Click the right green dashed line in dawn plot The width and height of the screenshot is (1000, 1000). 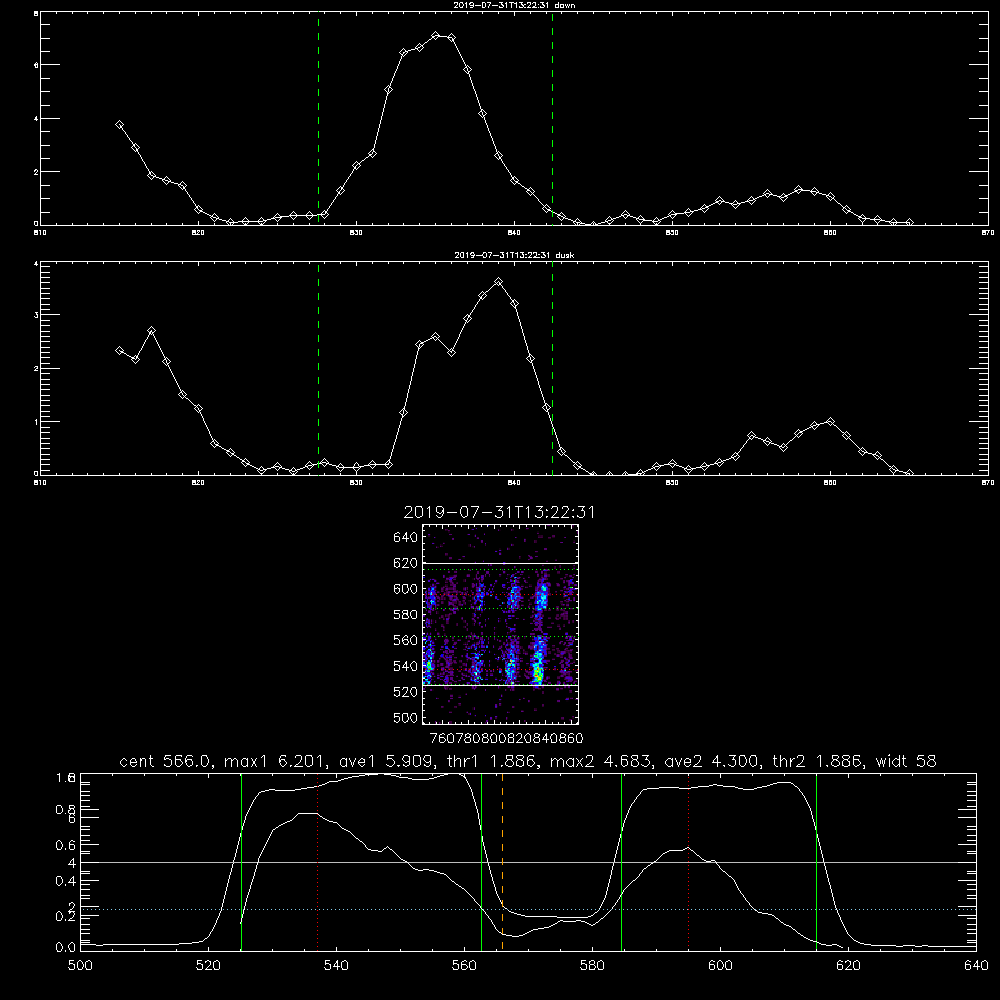pyautogui.click(x=552, y=118)
